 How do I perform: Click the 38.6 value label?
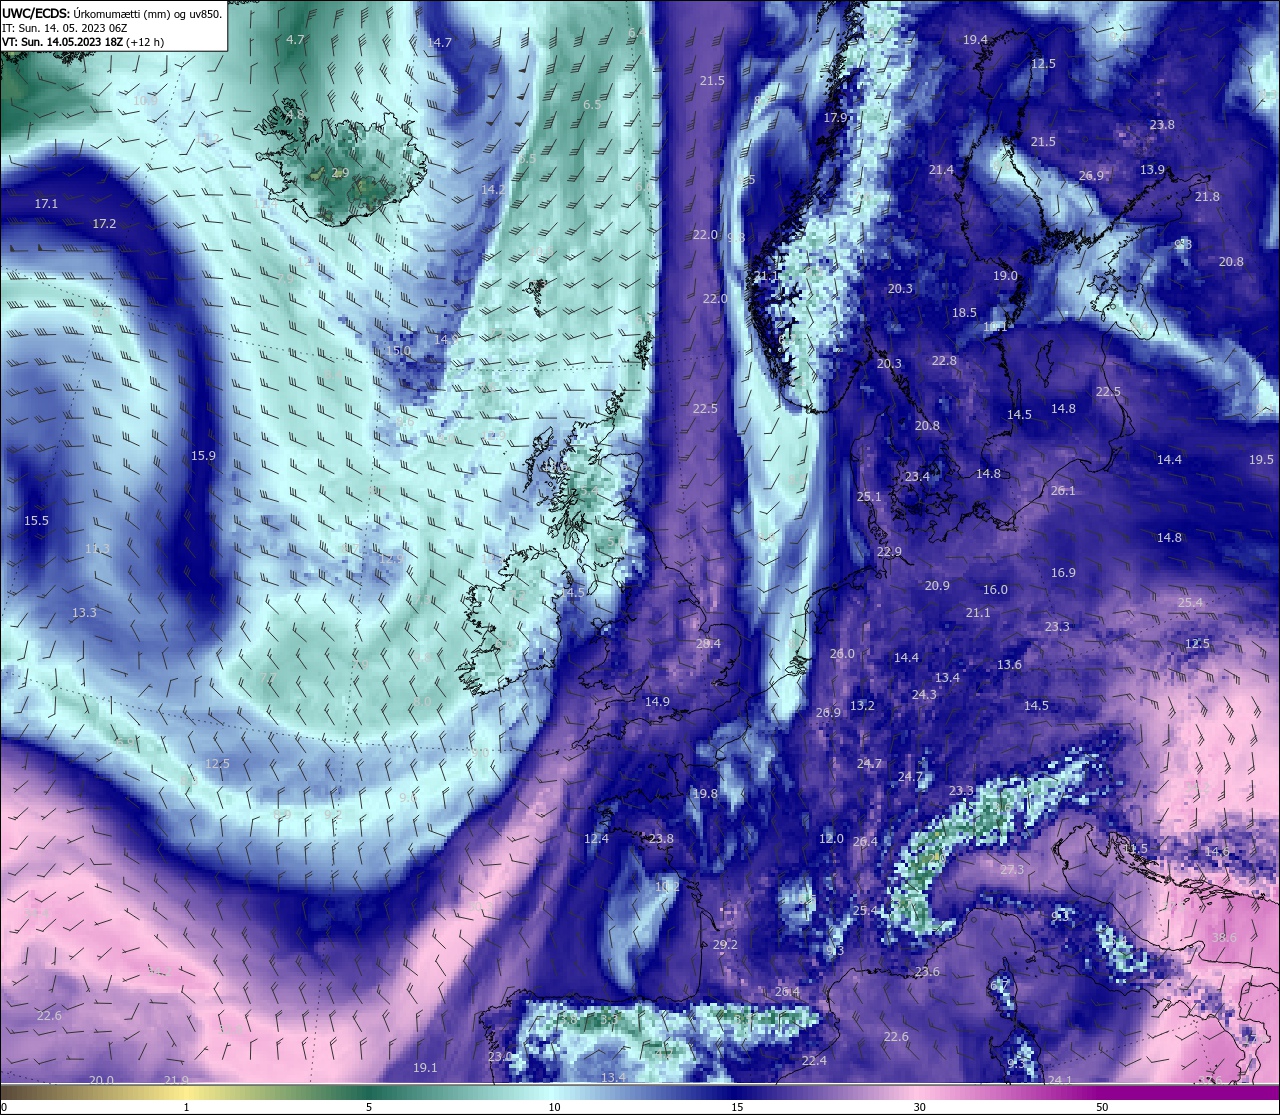click(1224, 937)
